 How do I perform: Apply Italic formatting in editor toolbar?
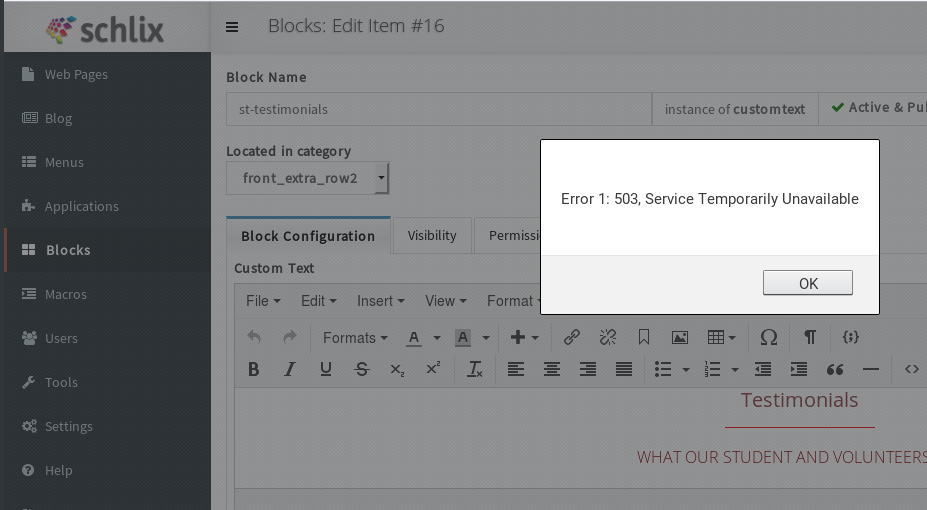(x=289, y=369)
